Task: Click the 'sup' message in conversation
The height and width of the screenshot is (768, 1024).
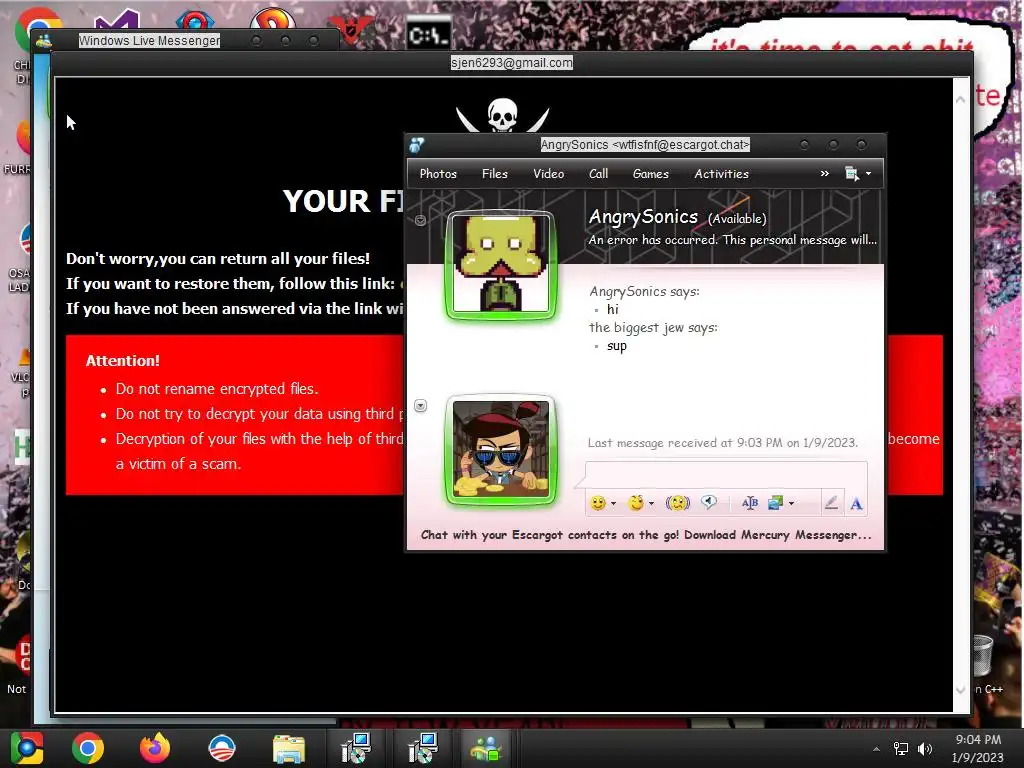Action: [616, 345]
